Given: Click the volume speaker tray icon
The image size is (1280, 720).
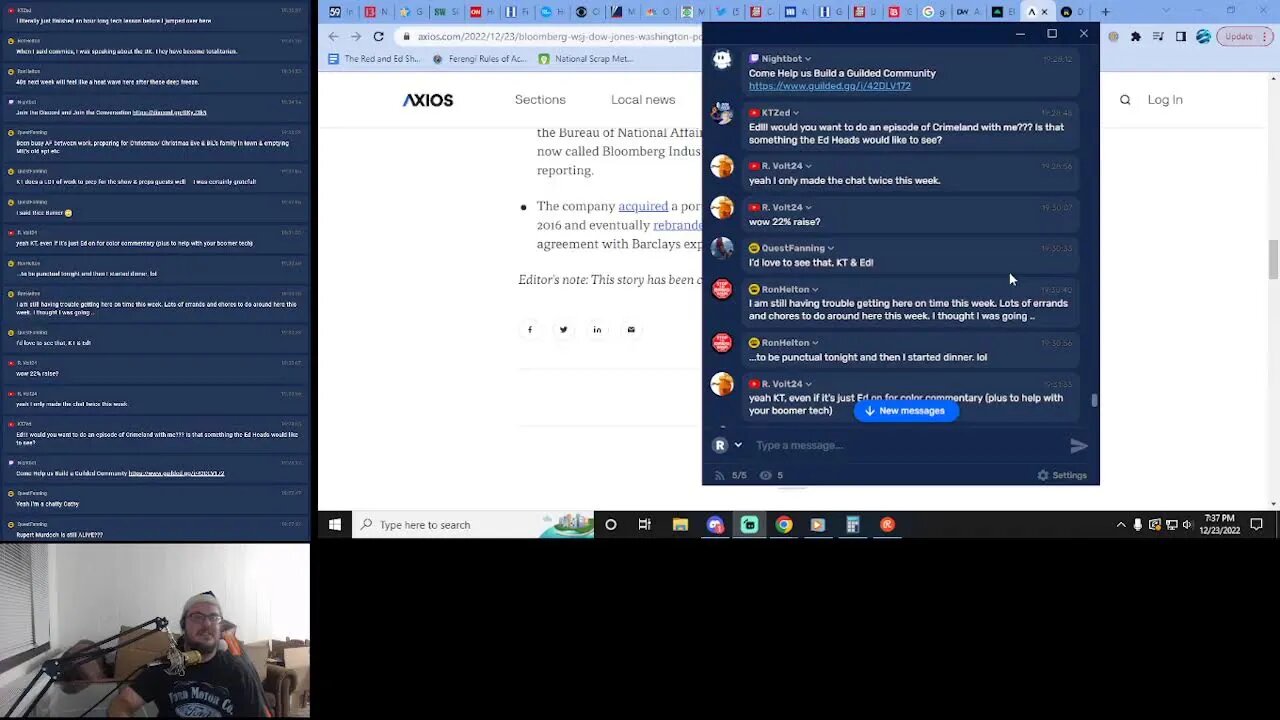Looking at the screenshot, I should point(1188,525).
